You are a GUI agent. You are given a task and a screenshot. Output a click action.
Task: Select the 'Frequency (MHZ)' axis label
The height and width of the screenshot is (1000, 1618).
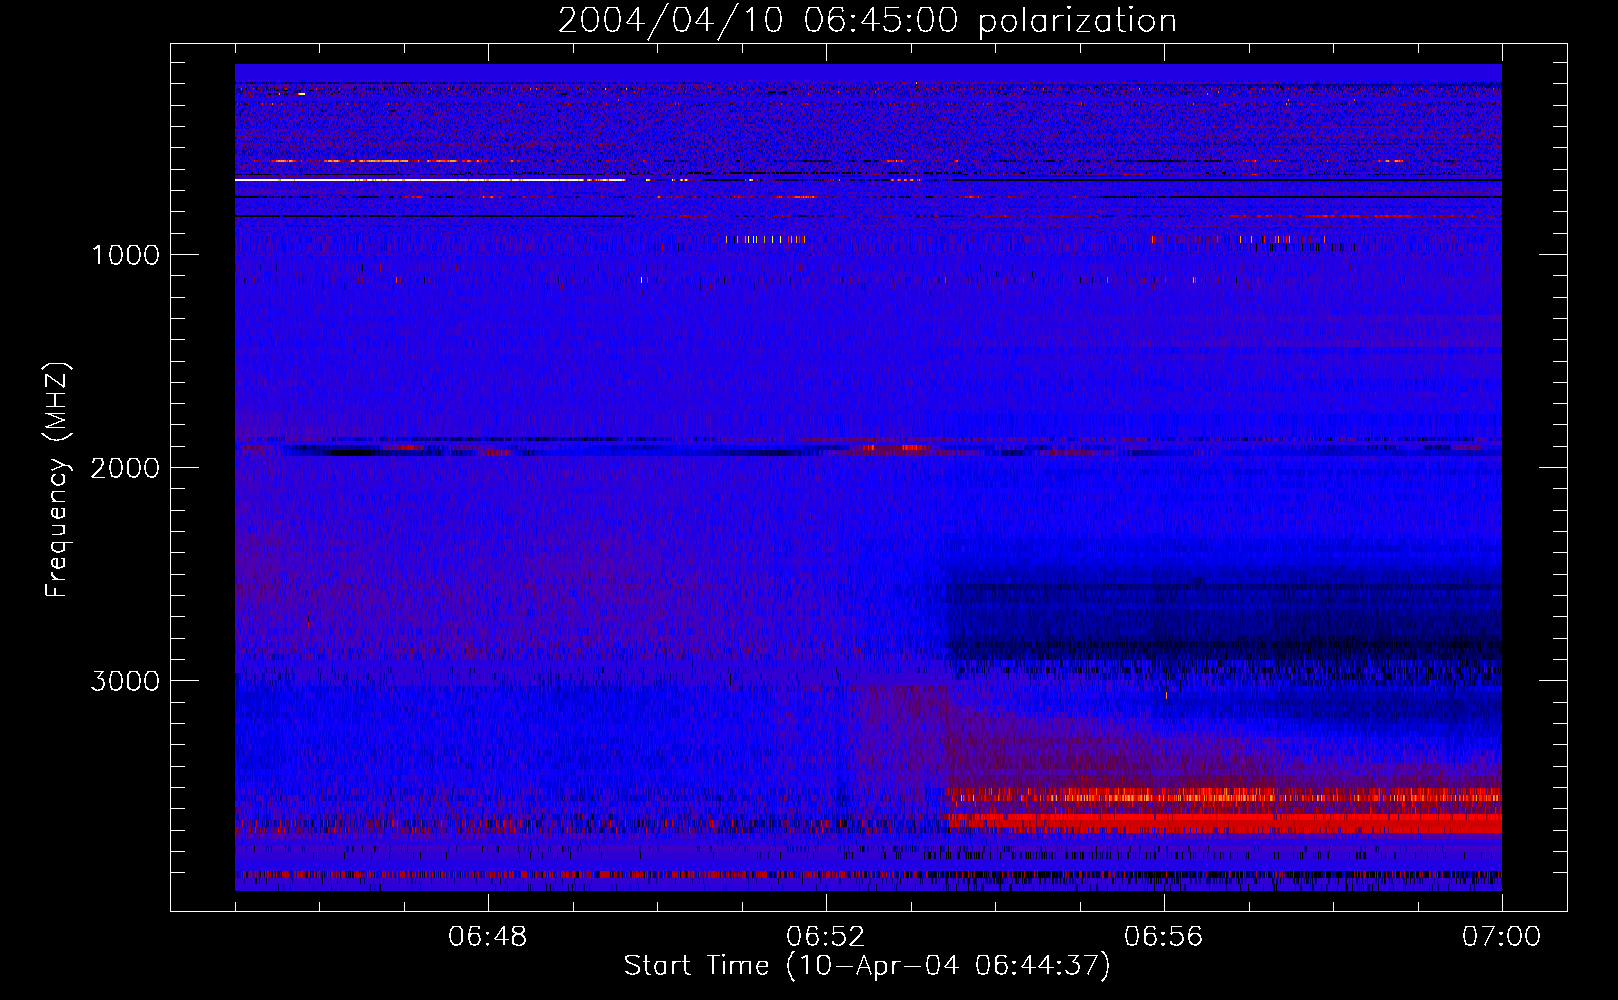click(x=57, y=480)
